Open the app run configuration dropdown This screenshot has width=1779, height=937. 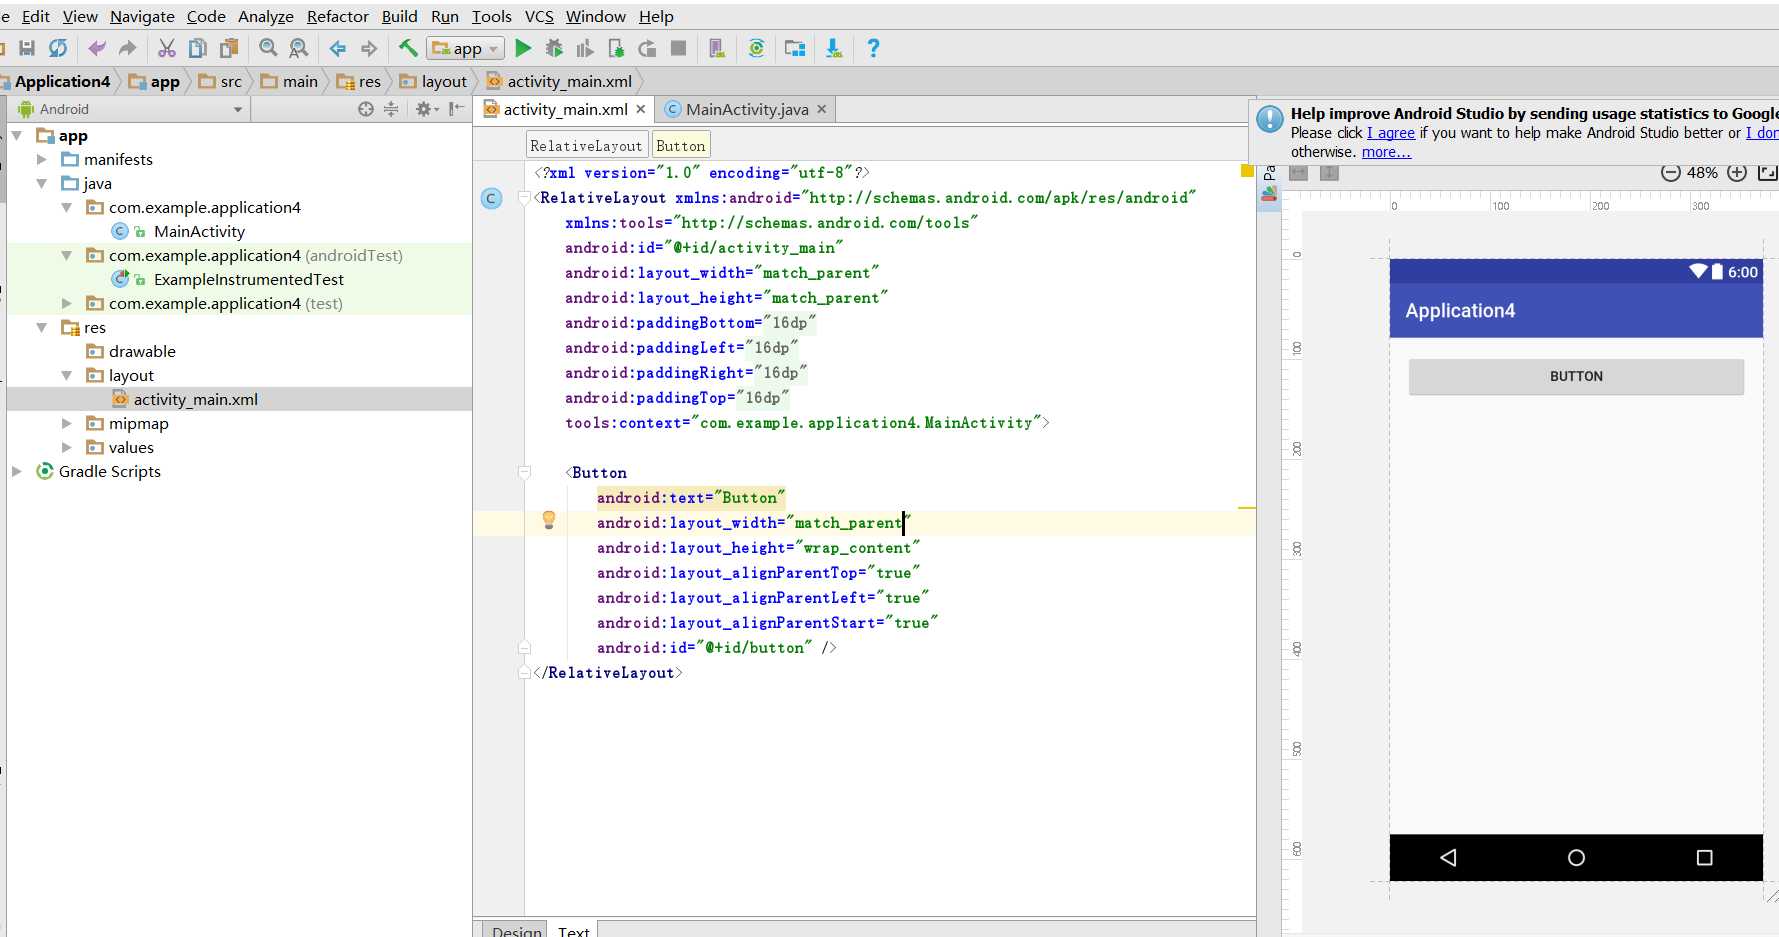(x=466, y=48)
